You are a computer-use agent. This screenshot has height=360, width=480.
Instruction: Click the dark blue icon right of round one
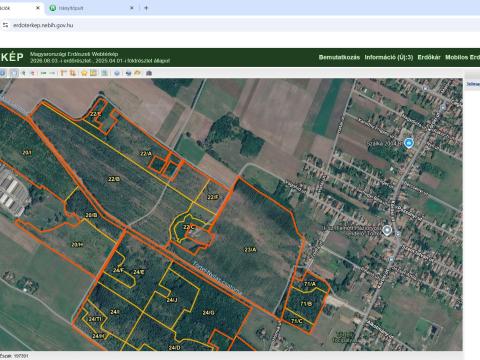pyautogui.click(x=128, y=73)
